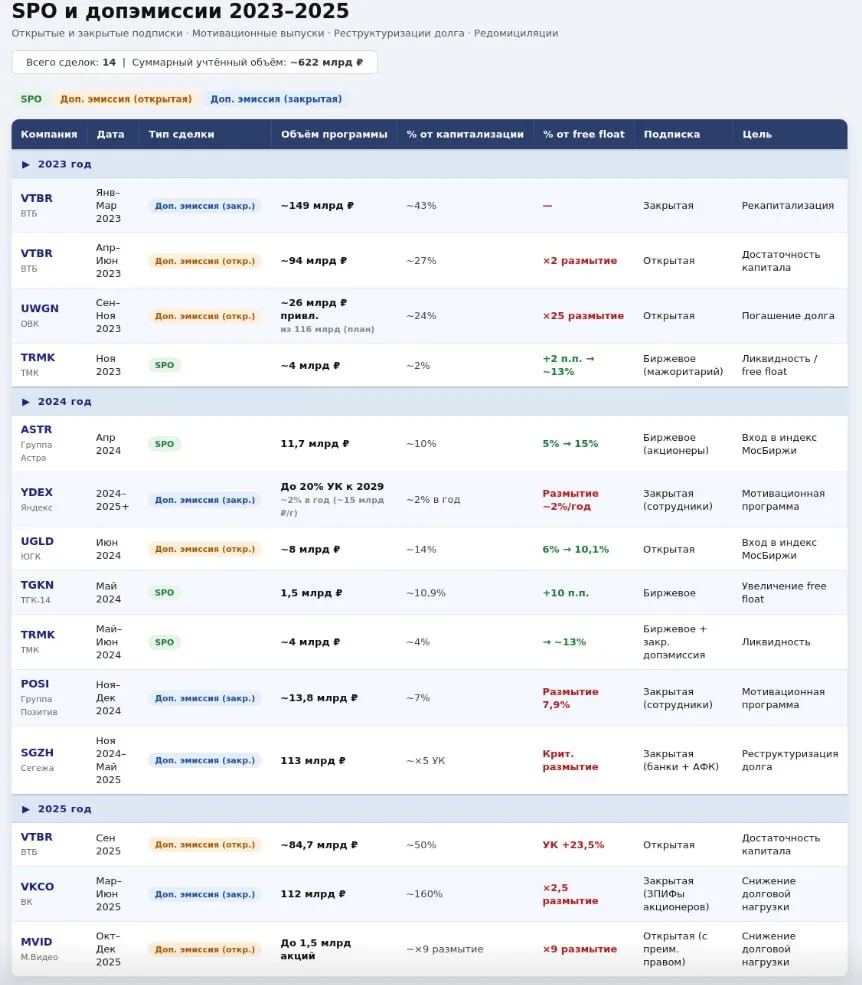Collapse the 2025 год group triangle

(26, 809)
